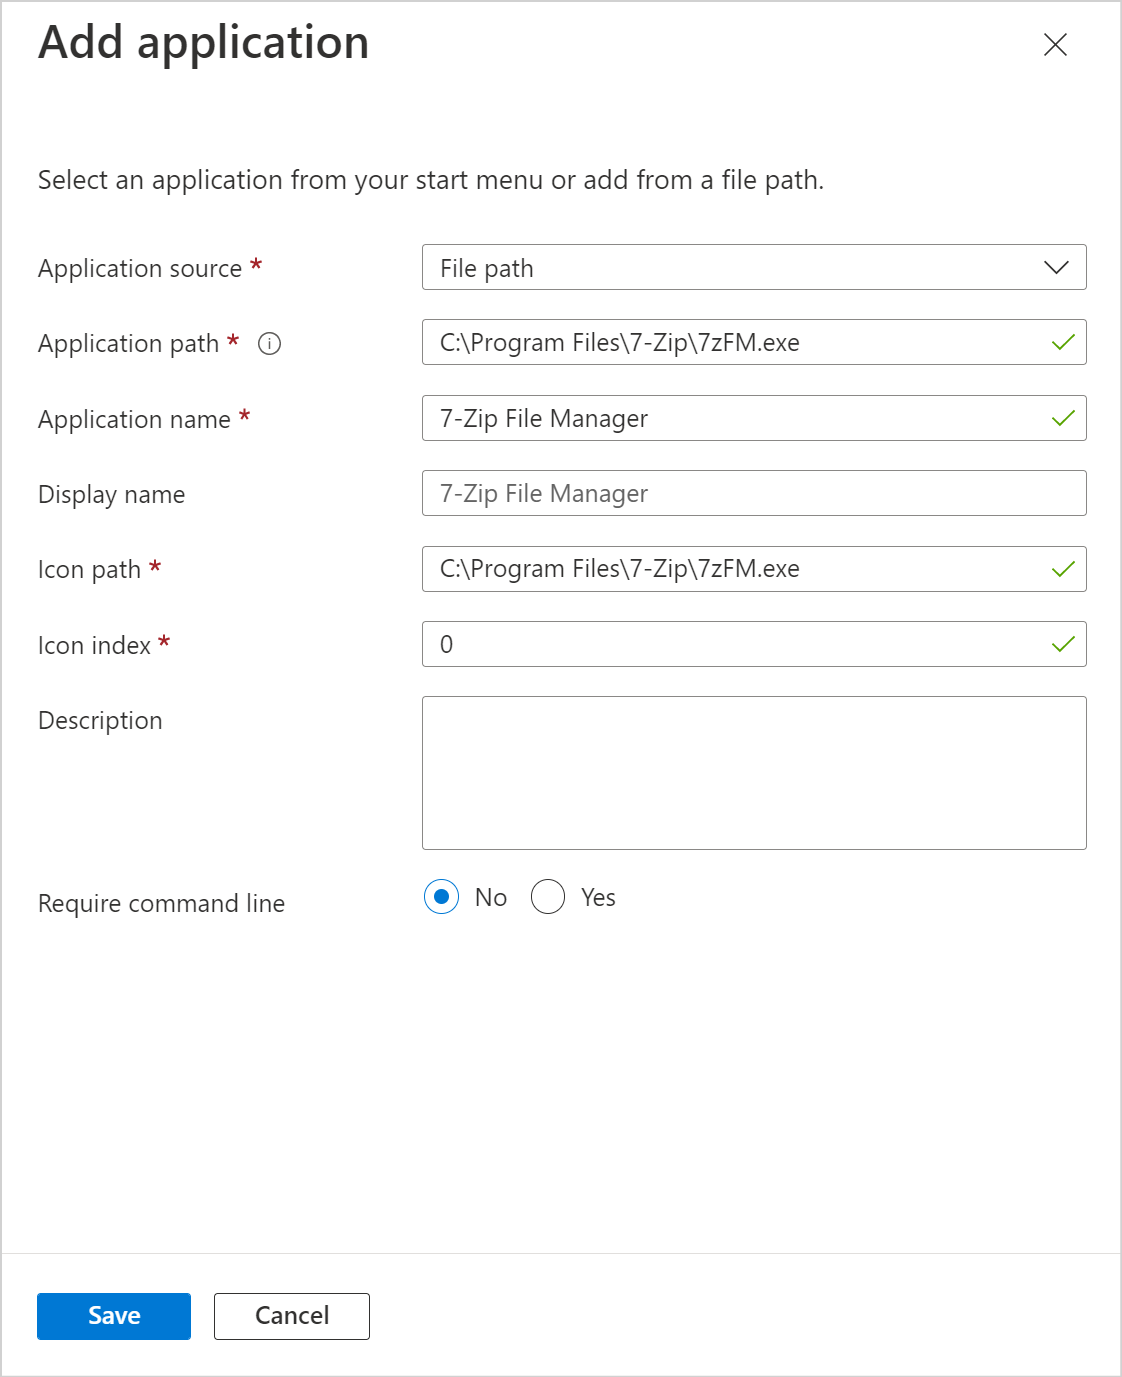The image size is (1122, 1377).
Task: Click the green checkmark in Icon path
Action: click(1063, 570)
